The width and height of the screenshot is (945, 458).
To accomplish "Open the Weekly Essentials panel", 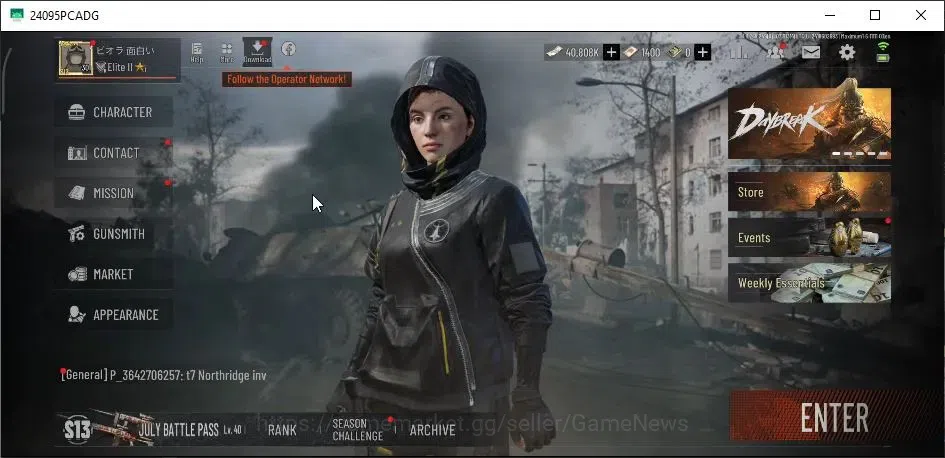I will tap(809, 283).
